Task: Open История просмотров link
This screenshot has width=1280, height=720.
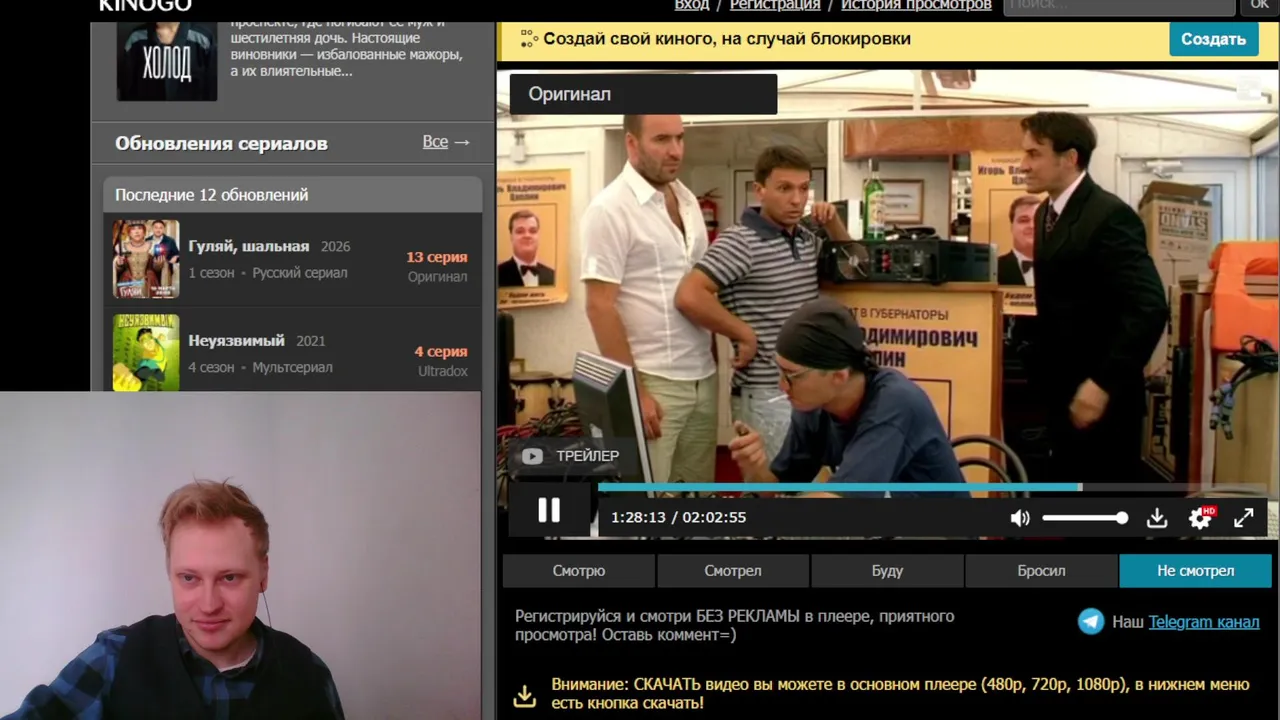Action: click(x=916, y=5)
